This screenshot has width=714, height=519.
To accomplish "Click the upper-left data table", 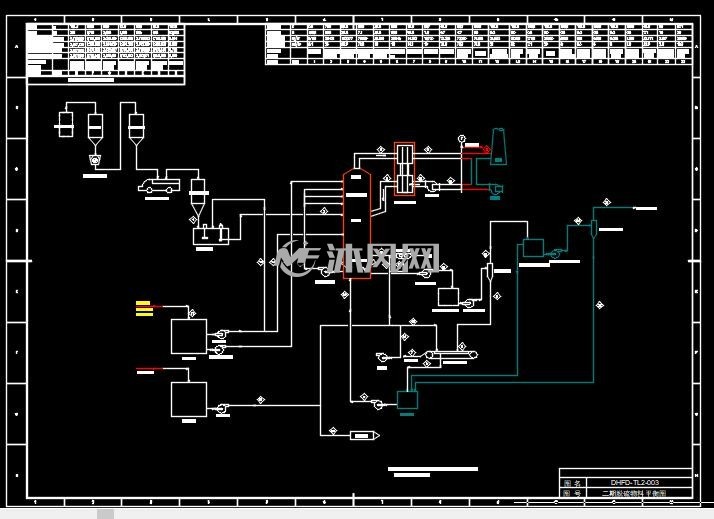I will click(106, 54).
